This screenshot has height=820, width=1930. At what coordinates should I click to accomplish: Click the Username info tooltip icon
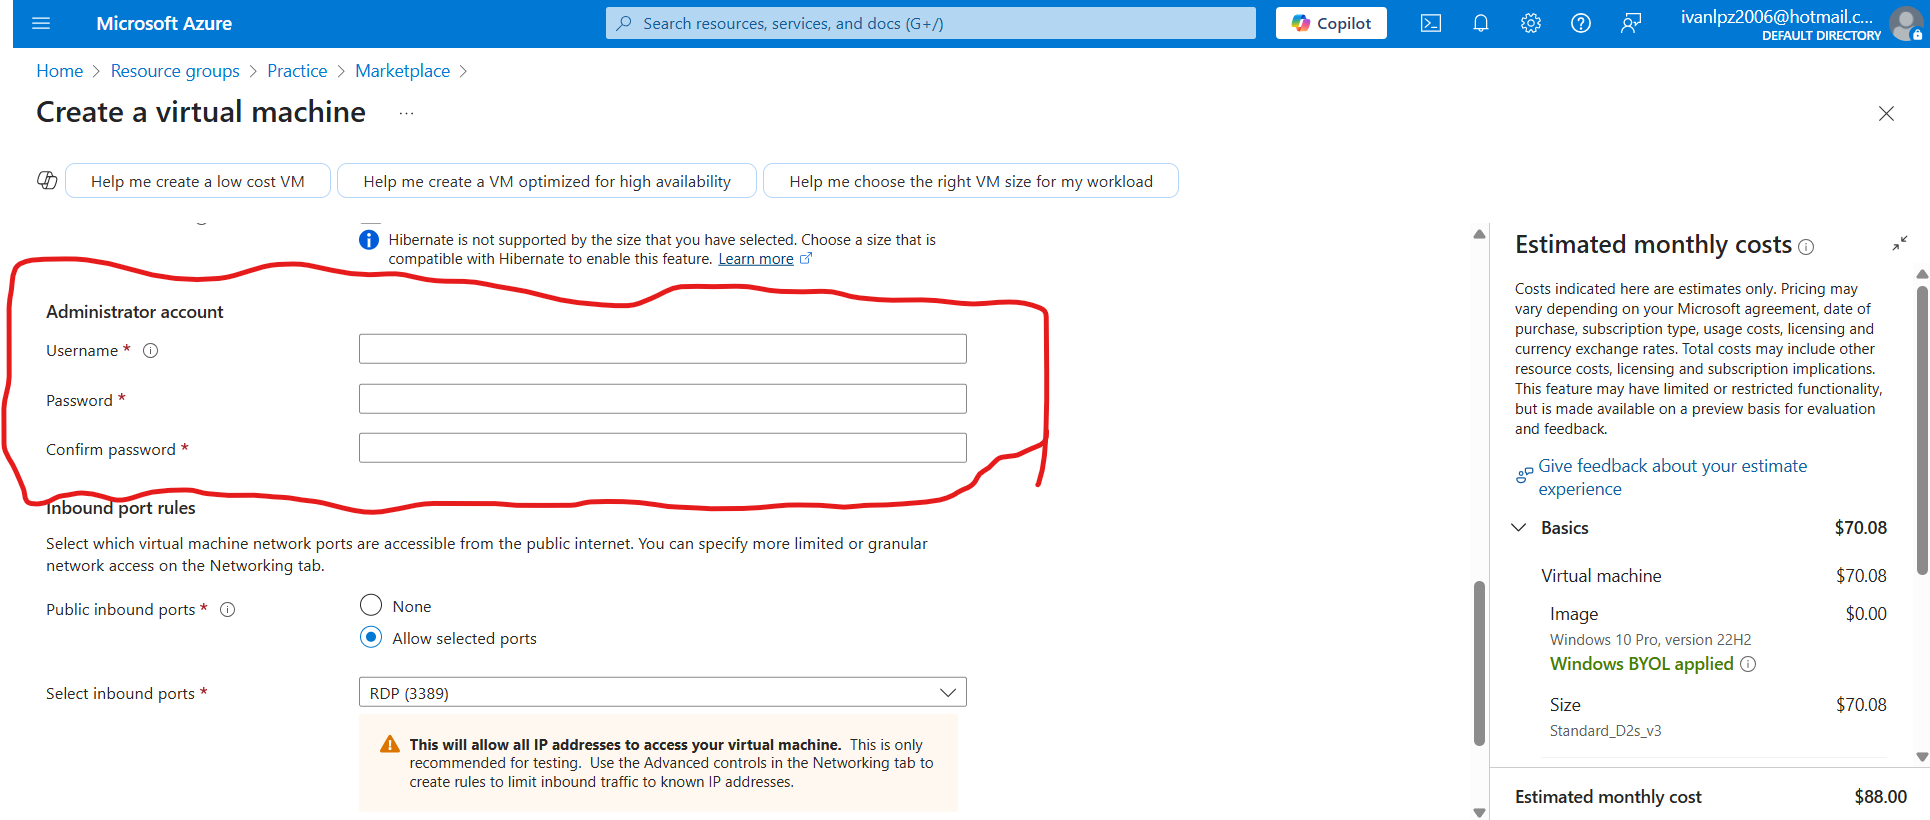[150, 350]
